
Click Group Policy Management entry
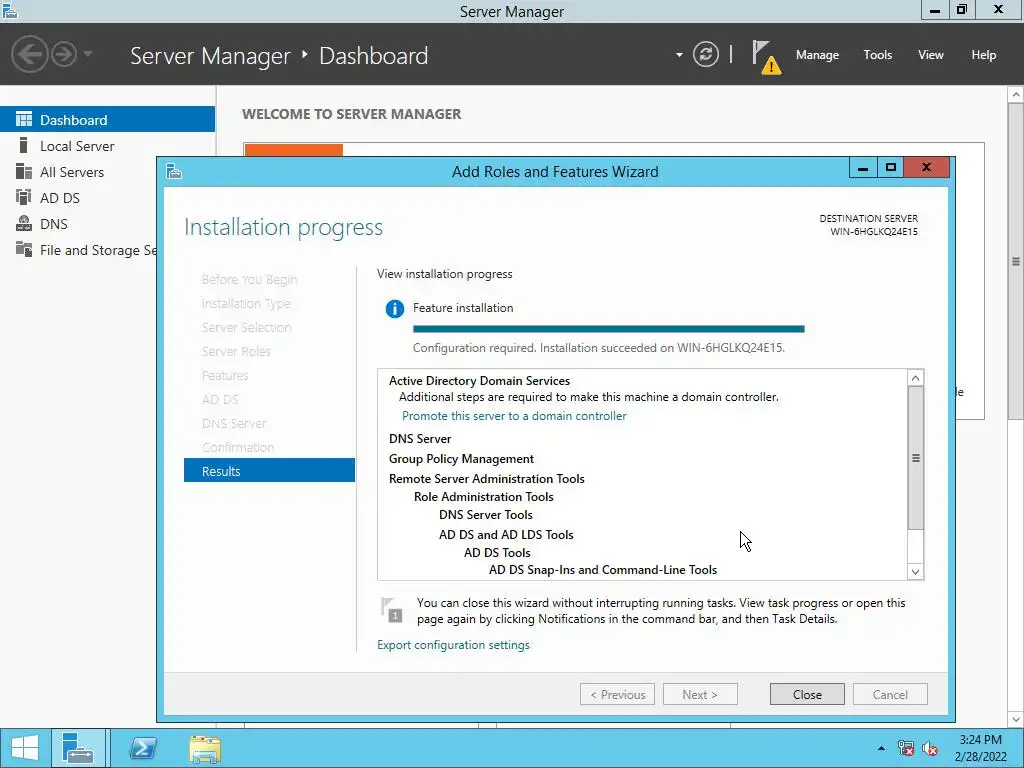pyautogui.click(x=461, y=459)
